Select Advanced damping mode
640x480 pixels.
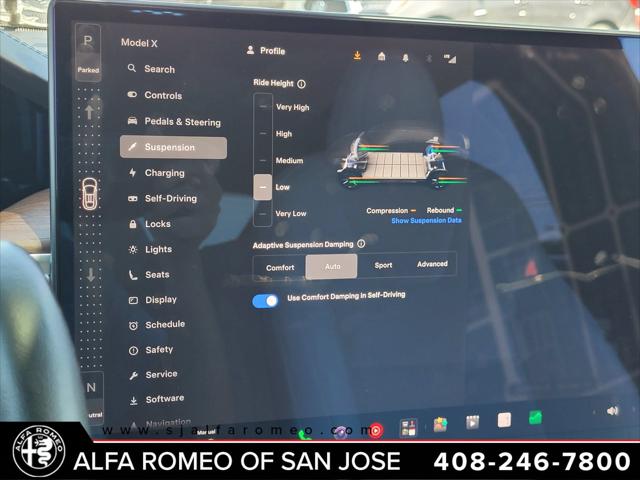pos(432,264)
